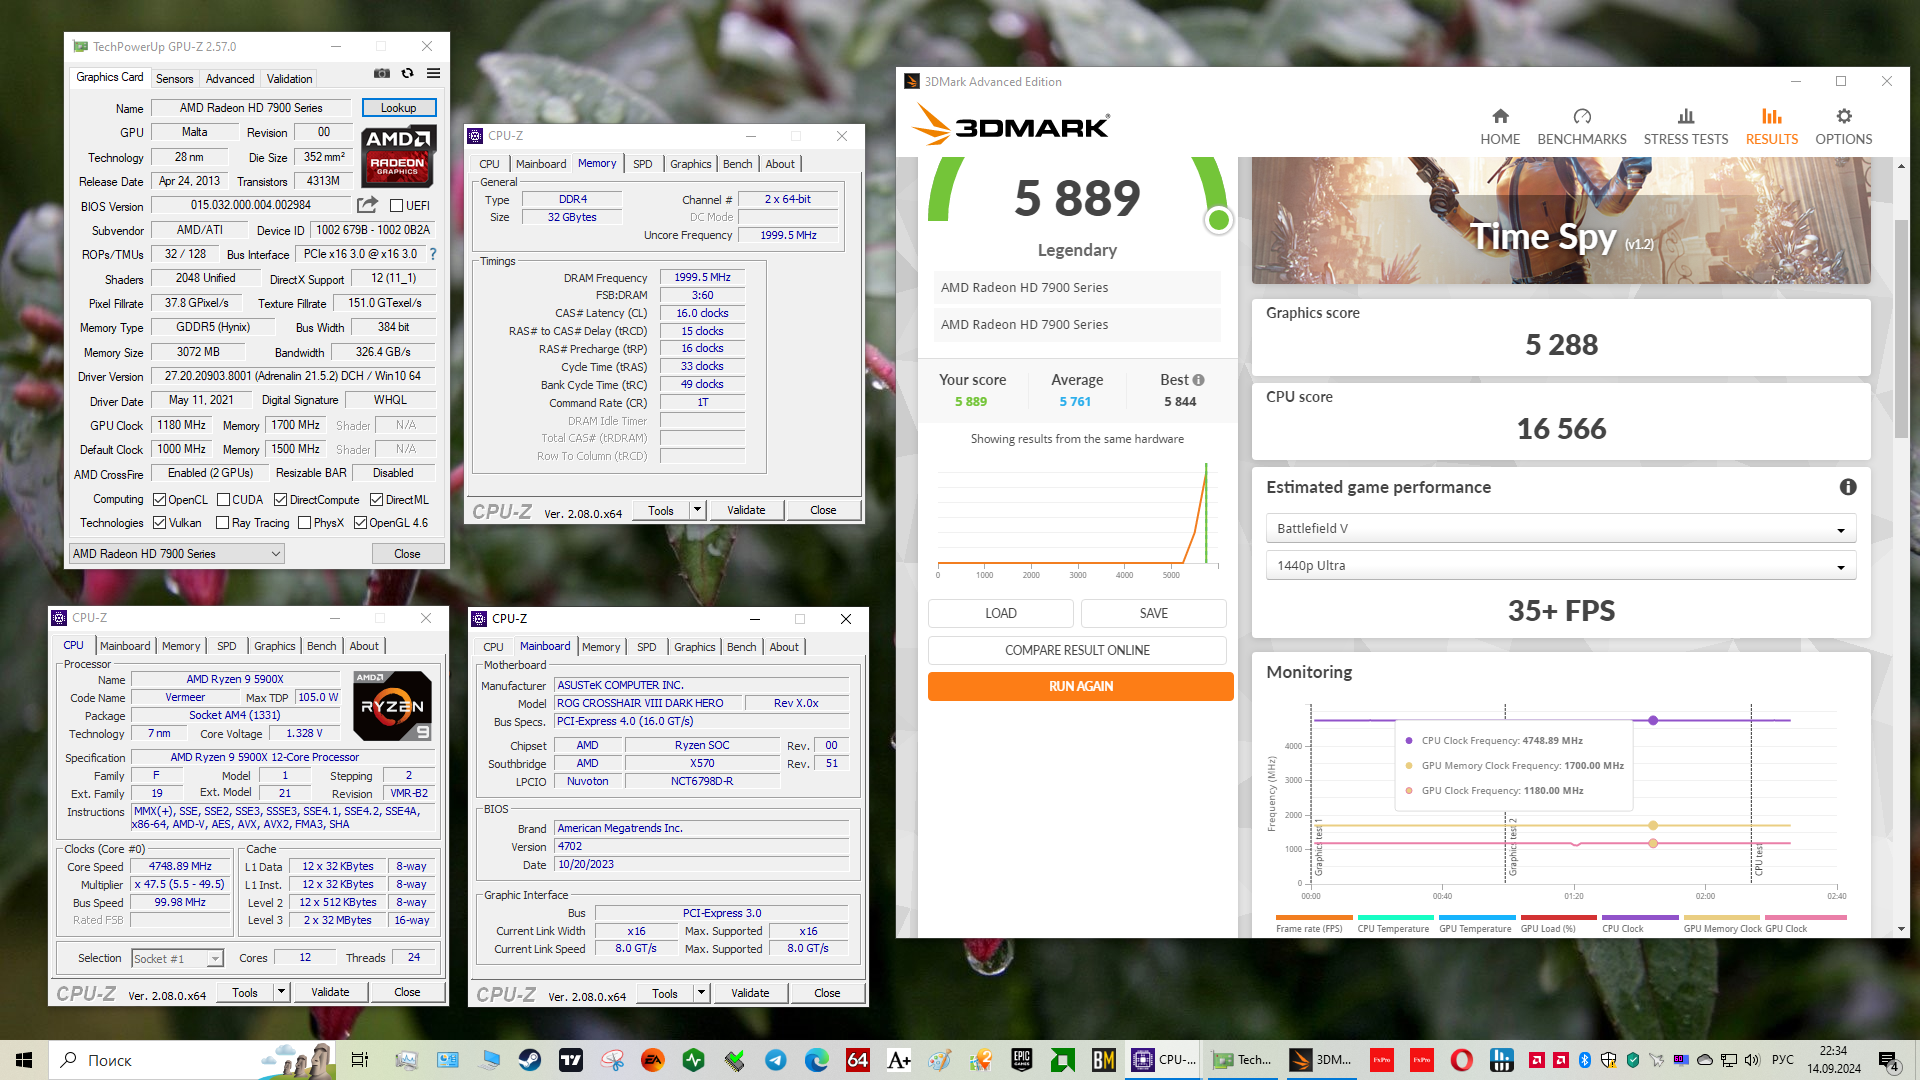The image size is (1920, 1080).
Task: Open OPTIONS gear in 3DMark
Action: click(1843, 127)
